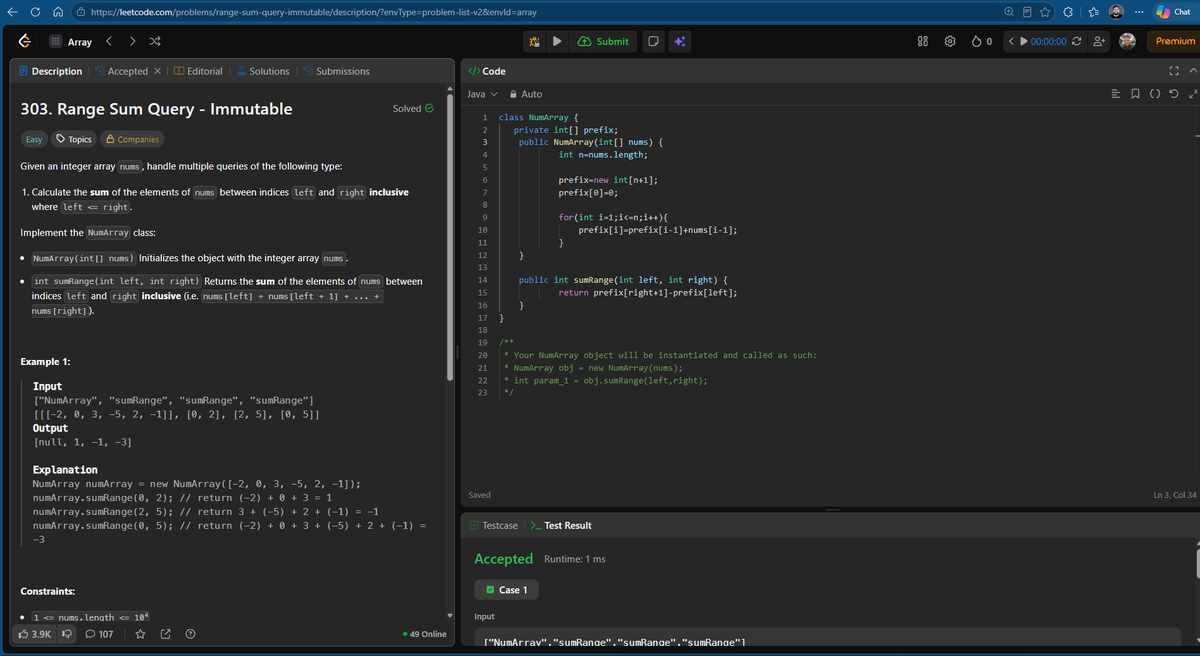Click the Easy difficulty badge
The width and height of the screenshot is (1200, 656).
[x=35, y=139]
